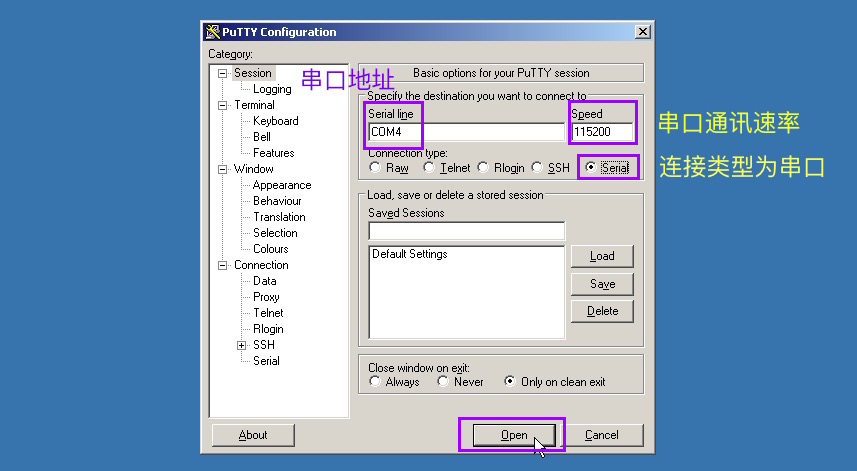Open Bell settings
Viewport: 857px width, 471px height.
tap(262, 137)
